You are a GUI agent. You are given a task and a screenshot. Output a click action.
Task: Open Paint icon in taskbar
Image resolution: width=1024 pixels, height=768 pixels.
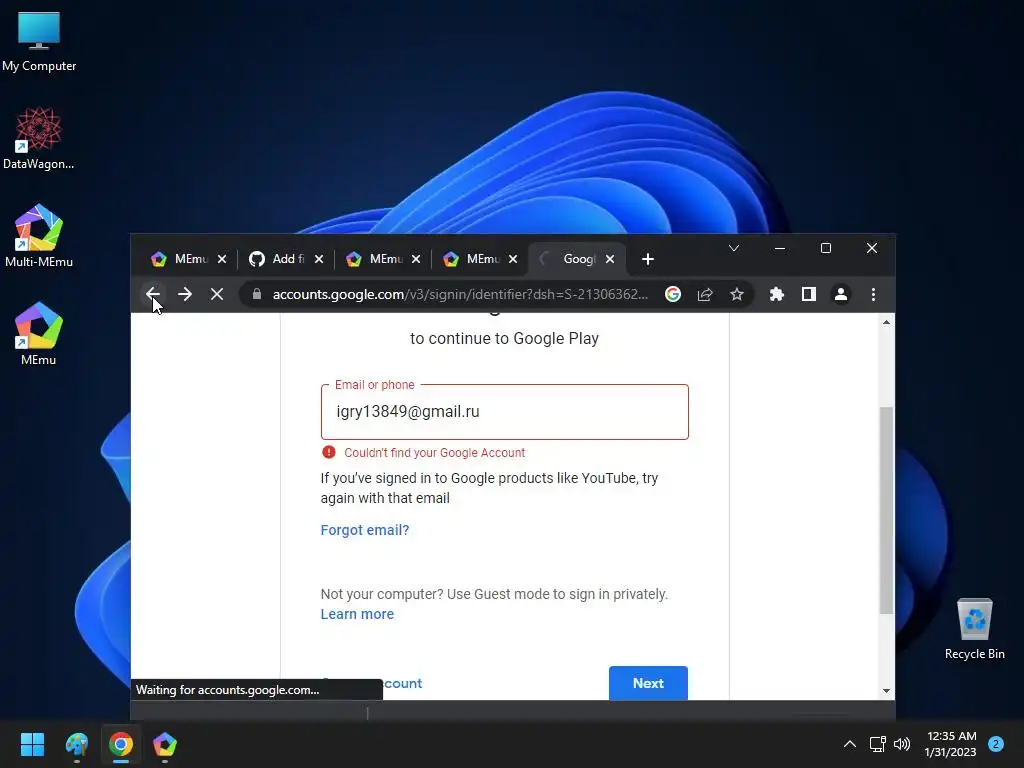coord(77,744)
